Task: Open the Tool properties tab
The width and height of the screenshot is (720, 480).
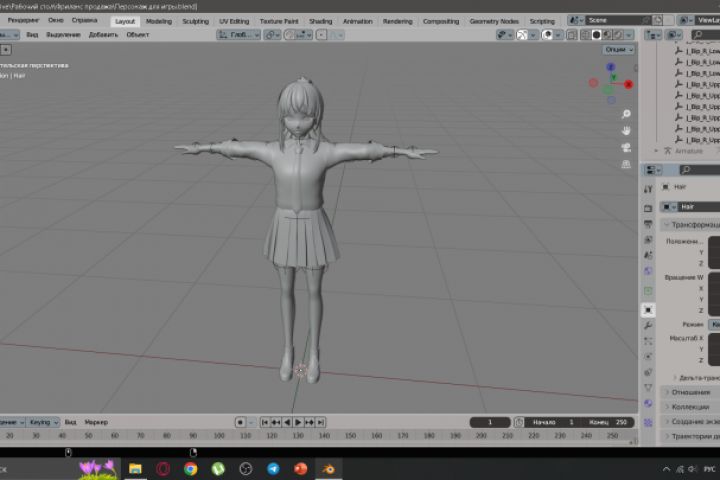Action: [648, 189]
